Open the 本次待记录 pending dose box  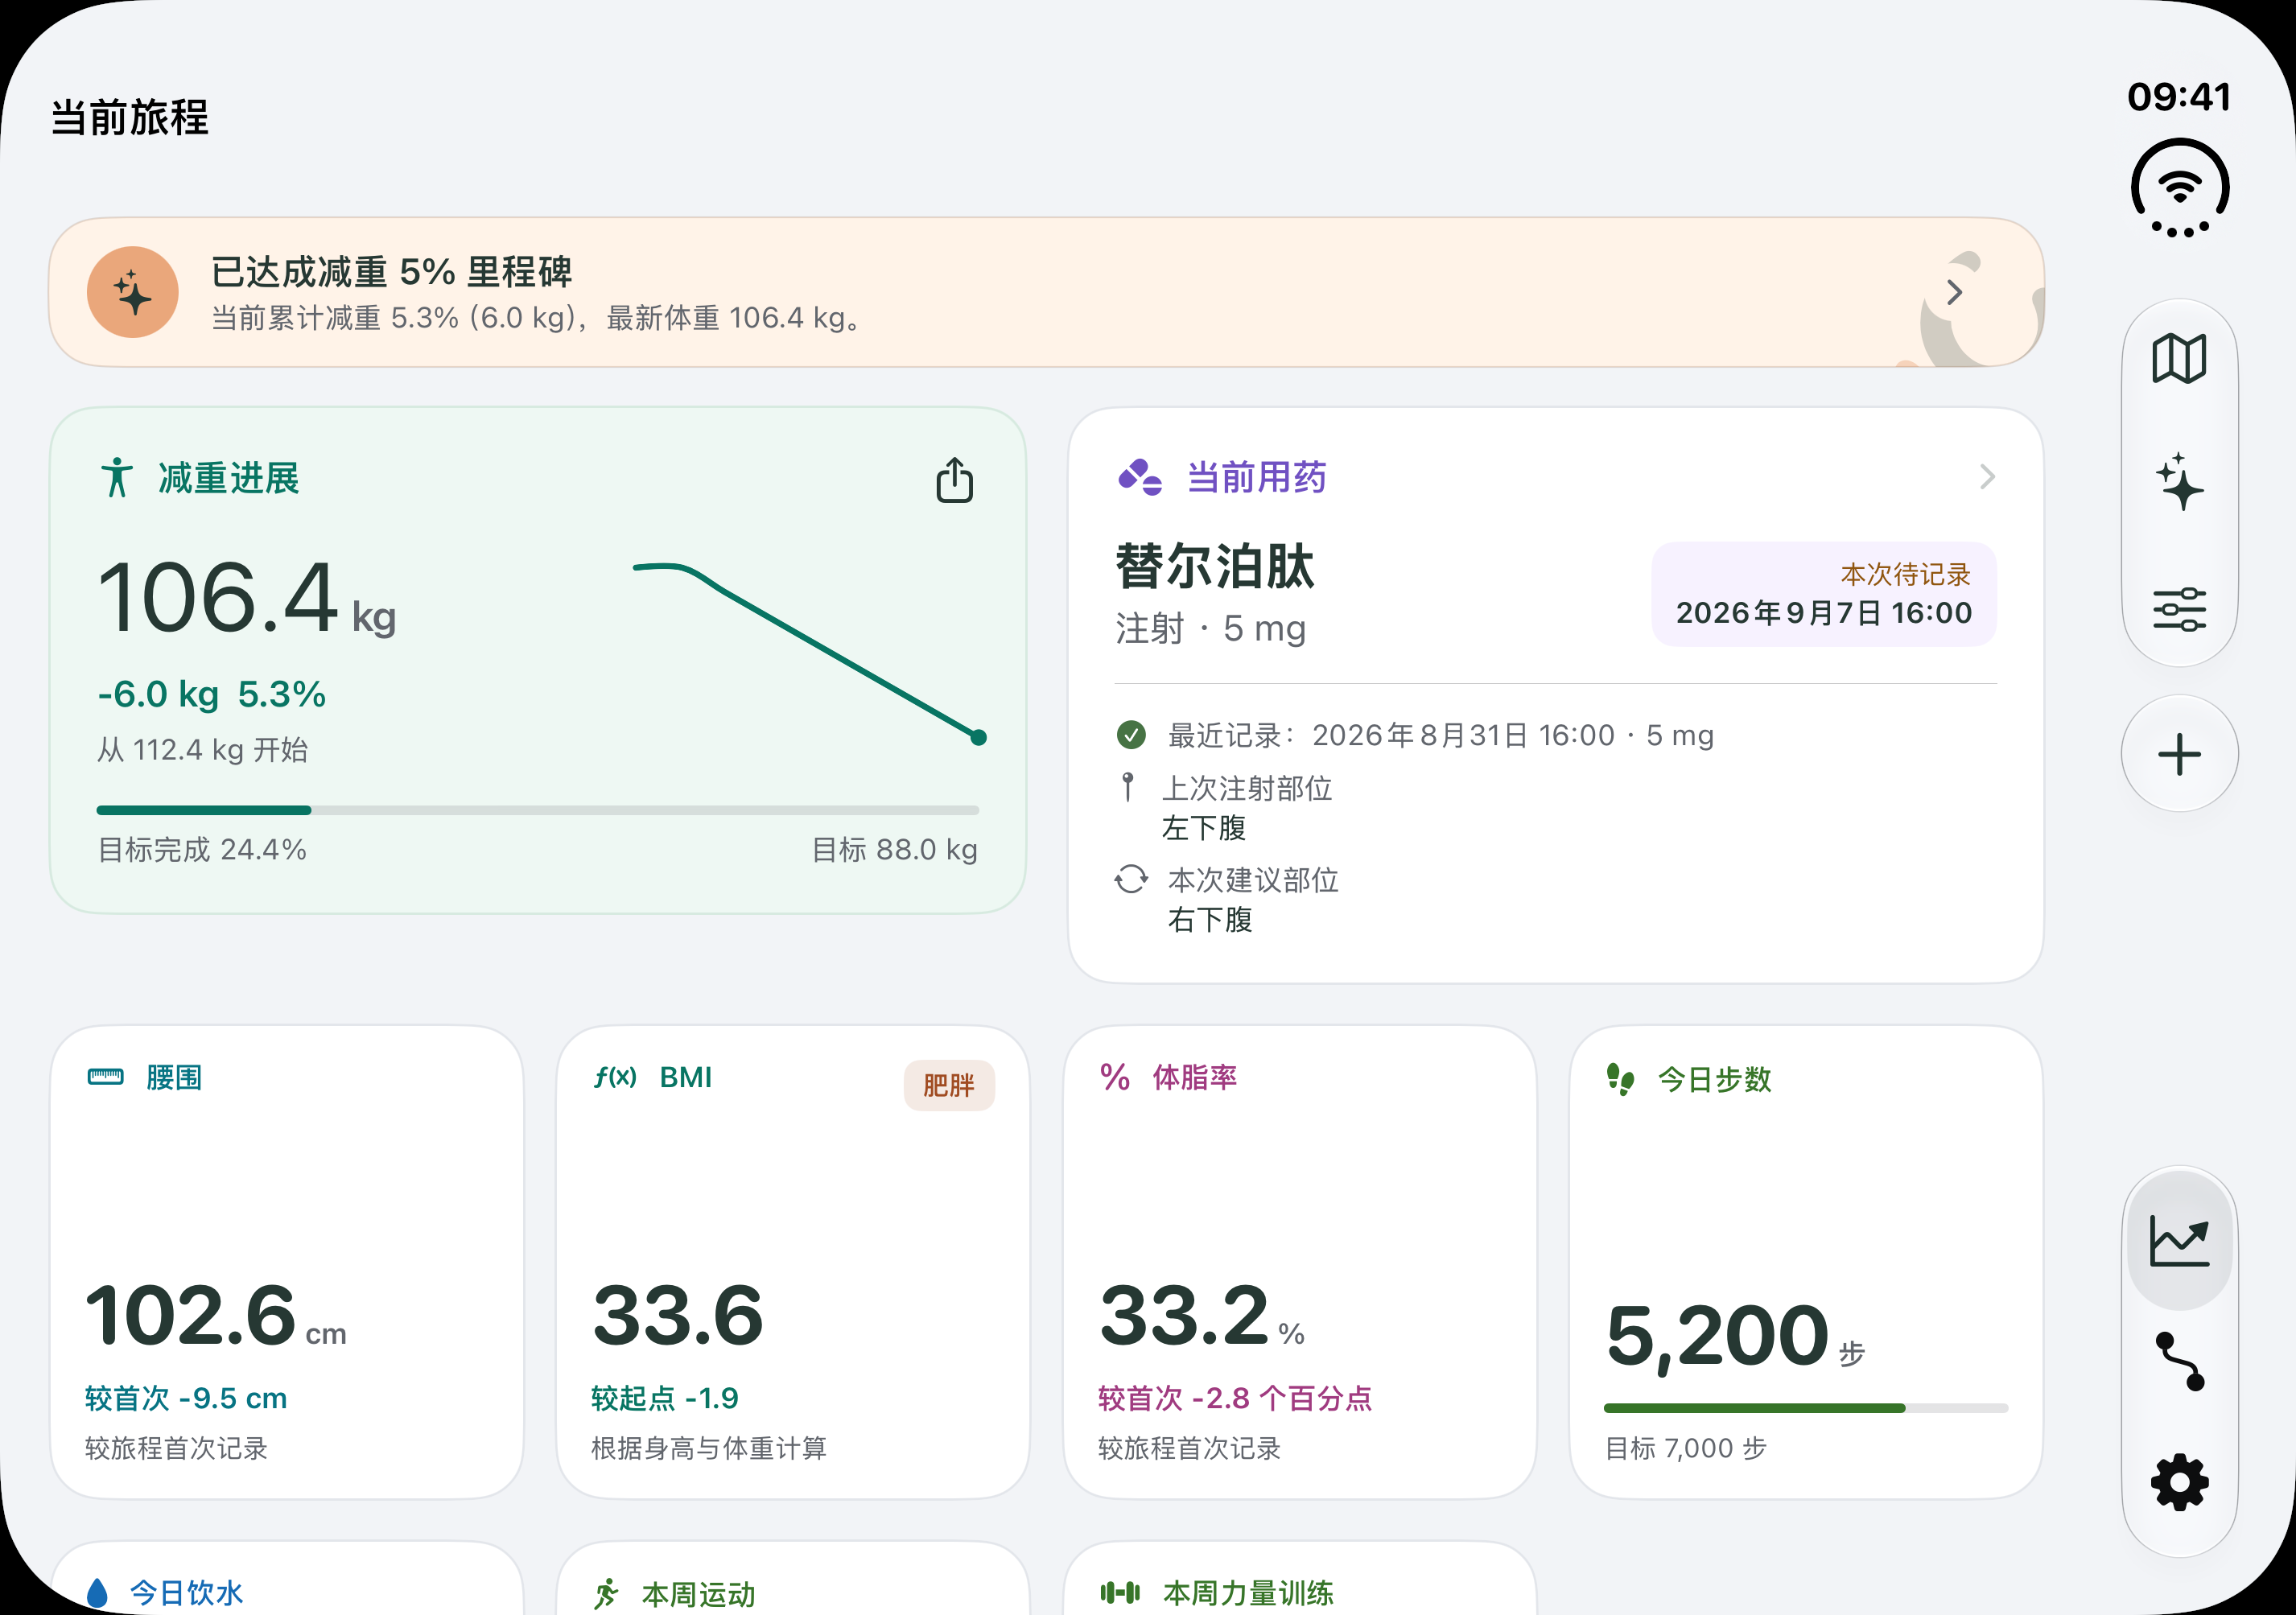point(1823,594)
